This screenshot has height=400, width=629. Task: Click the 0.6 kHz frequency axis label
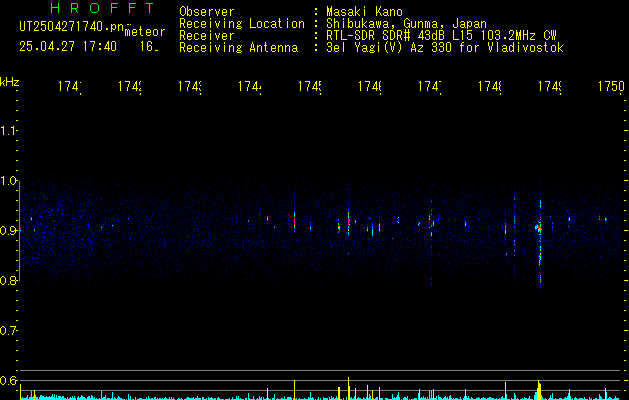click(x=8, y=380)
